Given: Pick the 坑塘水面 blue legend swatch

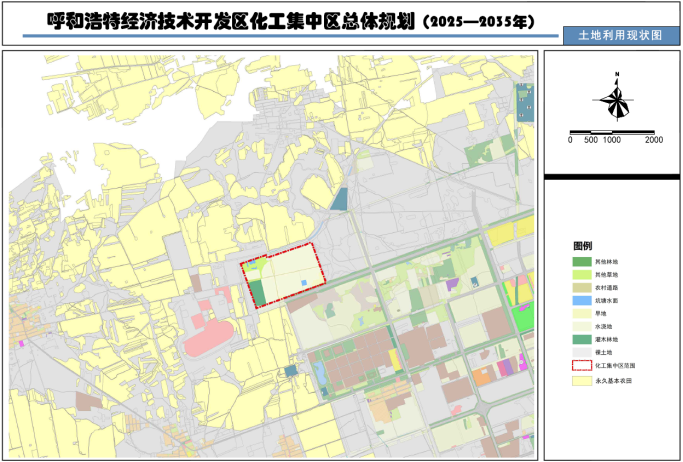Looking at the screenshot, I should click(580, 301).
